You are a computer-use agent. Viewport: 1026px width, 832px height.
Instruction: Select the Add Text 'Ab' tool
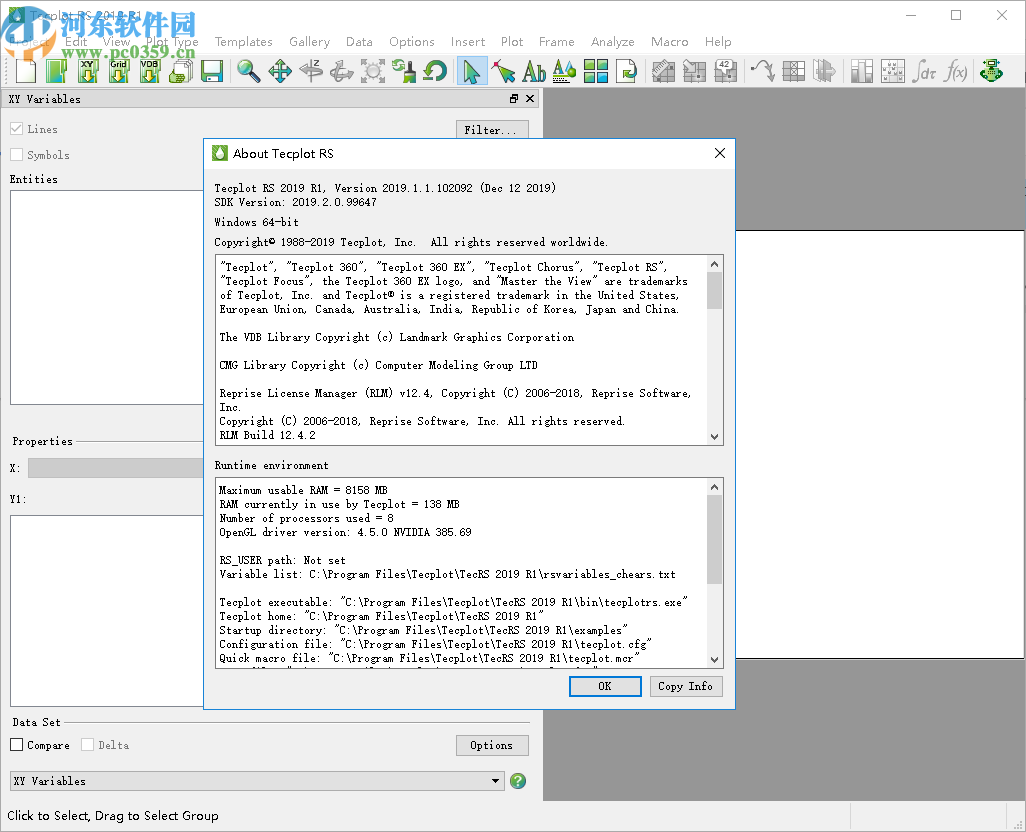[534, 71]
